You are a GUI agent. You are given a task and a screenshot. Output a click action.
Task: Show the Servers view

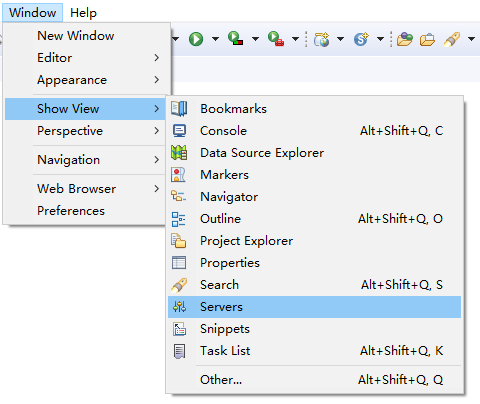(x=314, y=307)
